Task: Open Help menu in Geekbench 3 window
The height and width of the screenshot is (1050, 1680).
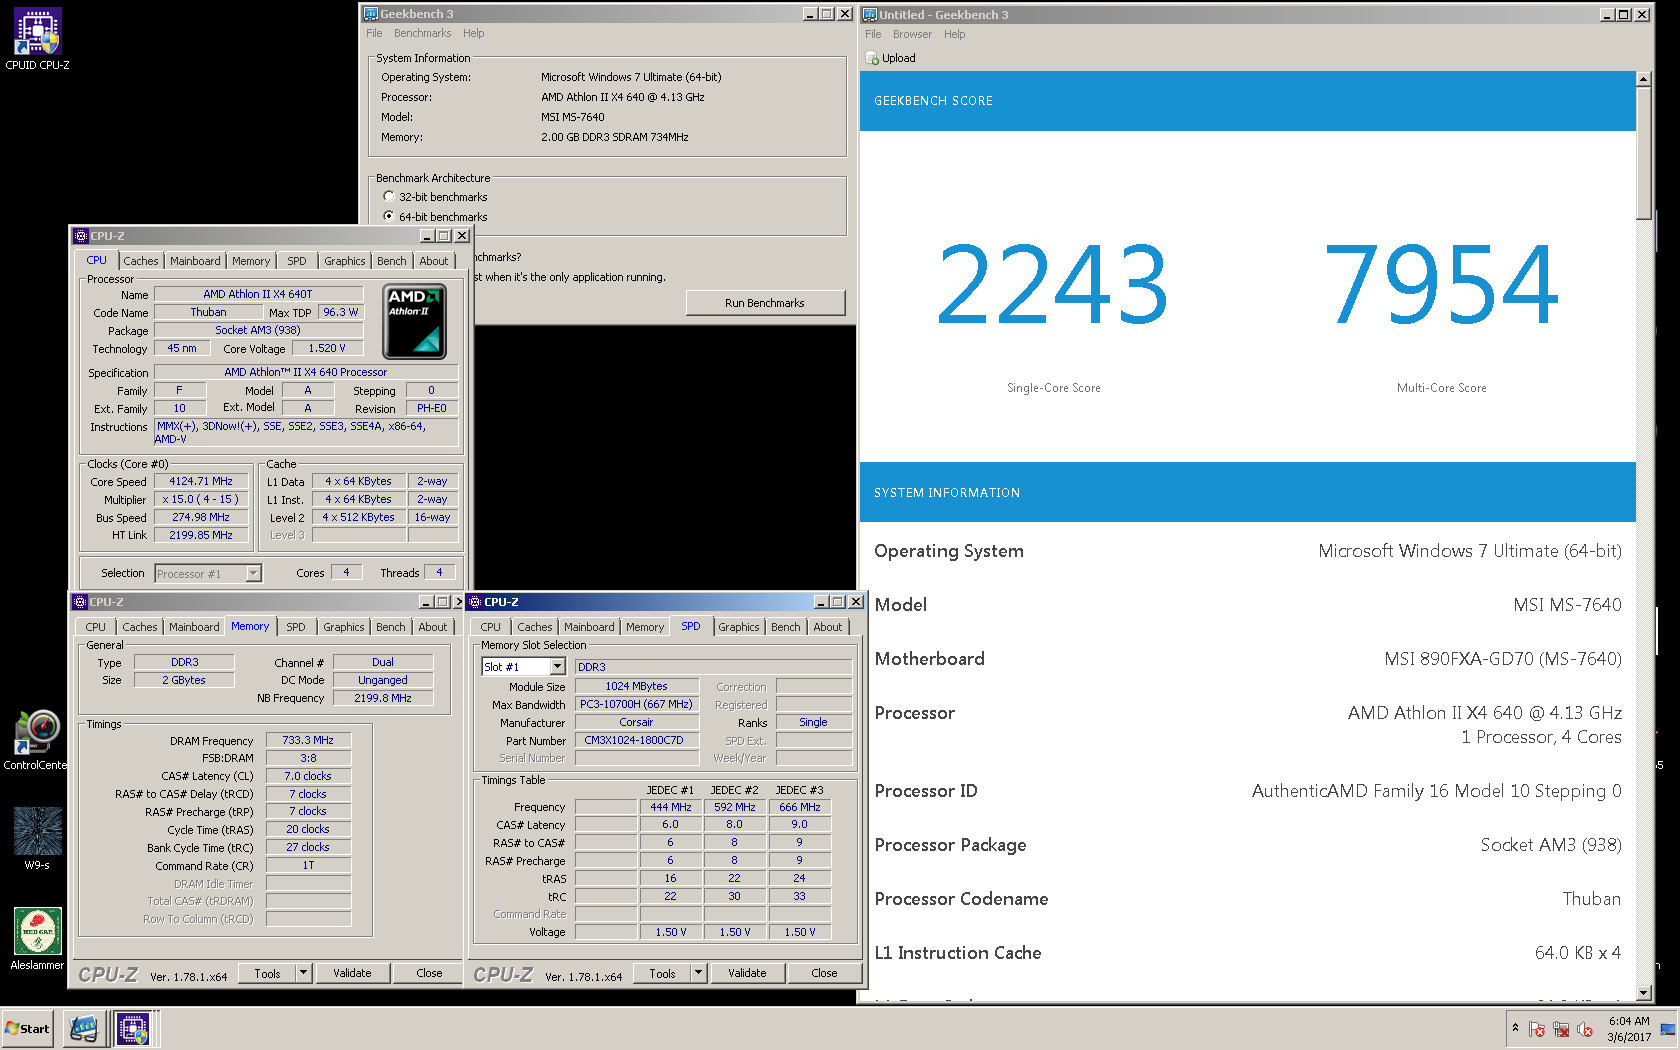Action: pos(473,33)
